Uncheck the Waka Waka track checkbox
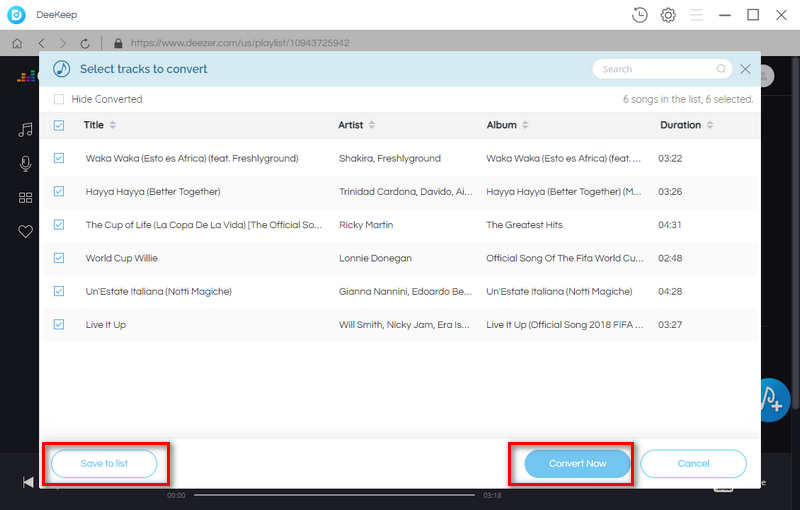The width and height of the screenshot is (800, 510). tap(59, 158)
